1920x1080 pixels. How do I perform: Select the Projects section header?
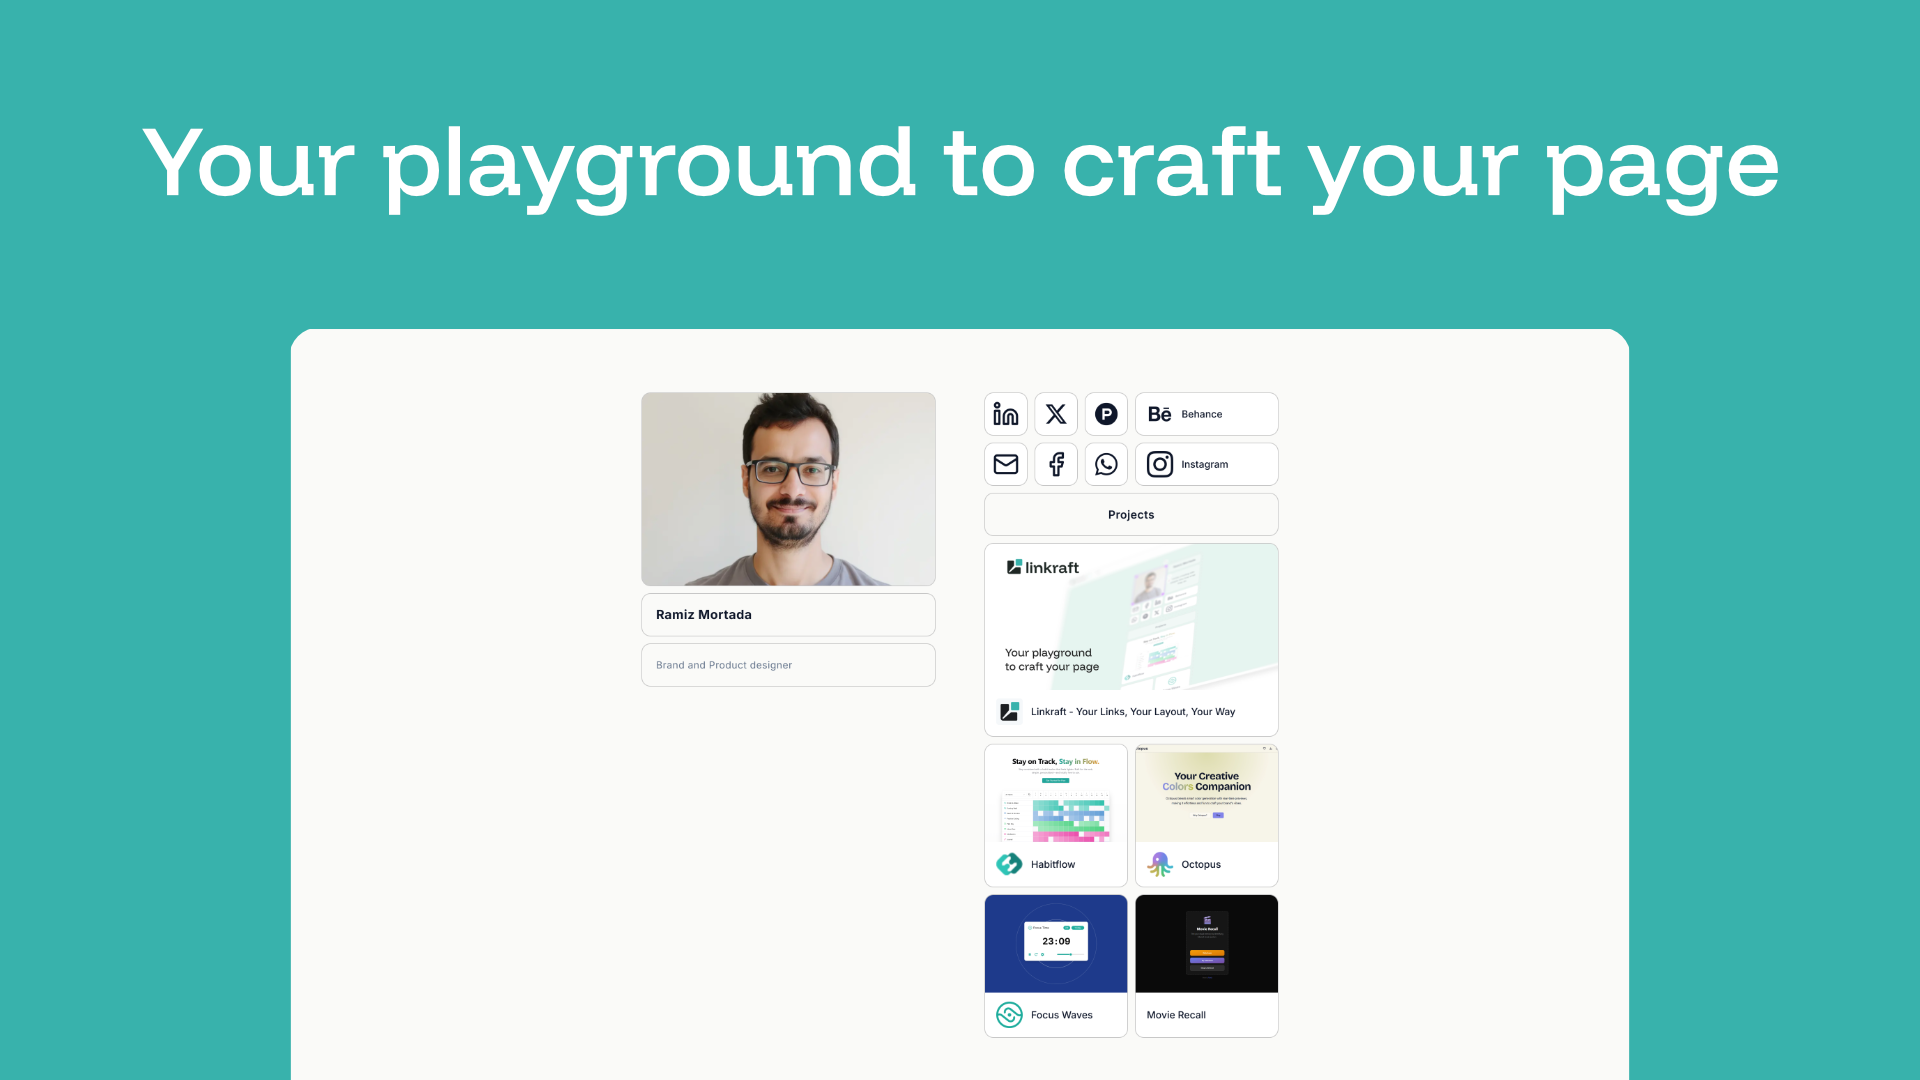click(1131, 515)
